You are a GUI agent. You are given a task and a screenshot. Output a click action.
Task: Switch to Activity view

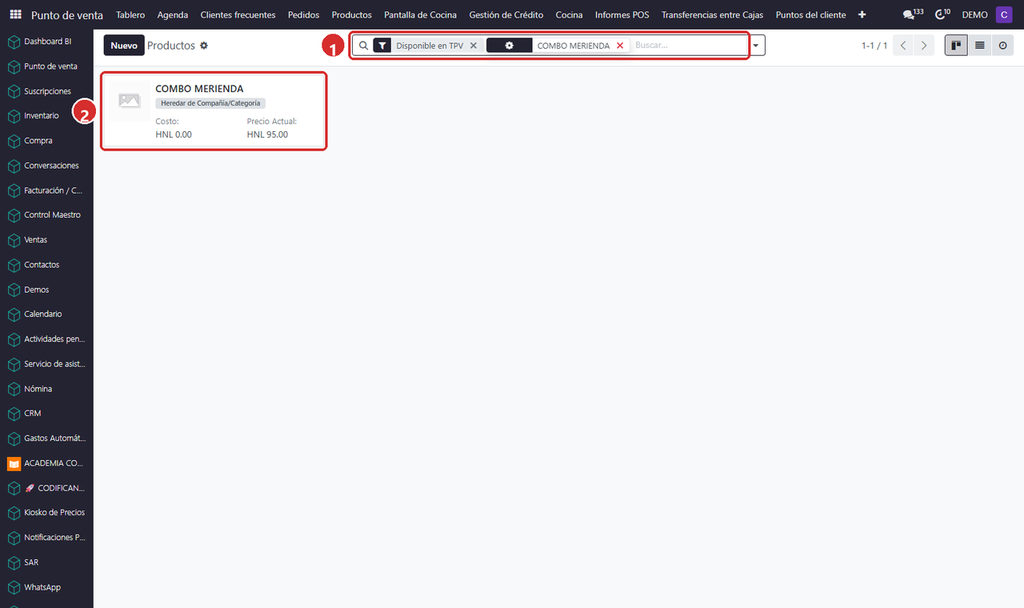[x=1002, y=46]
